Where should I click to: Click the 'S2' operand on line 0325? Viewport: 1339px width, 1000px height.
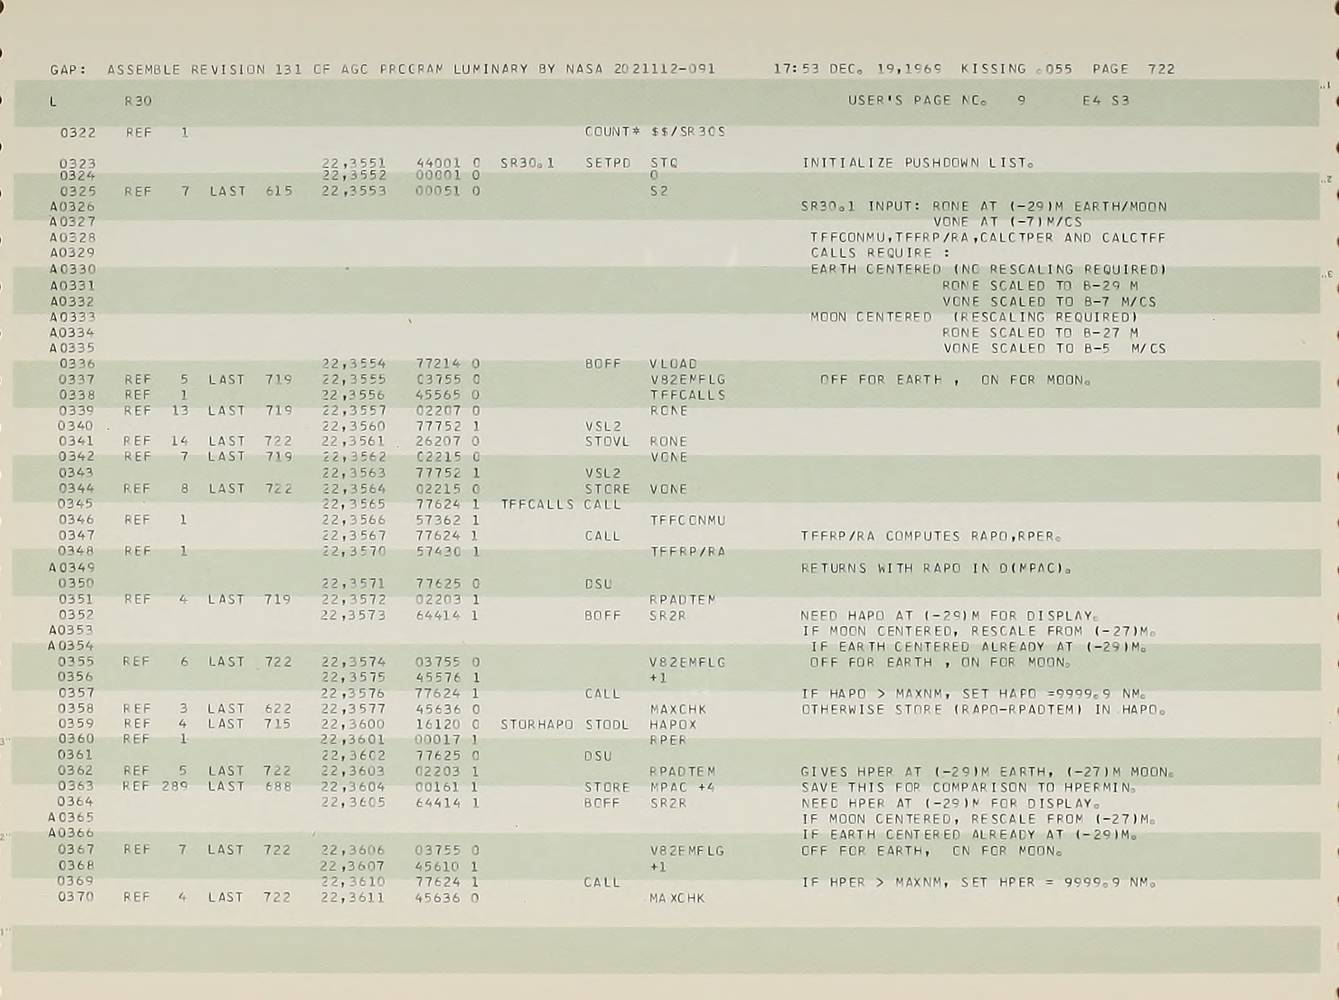click(658, 190)
